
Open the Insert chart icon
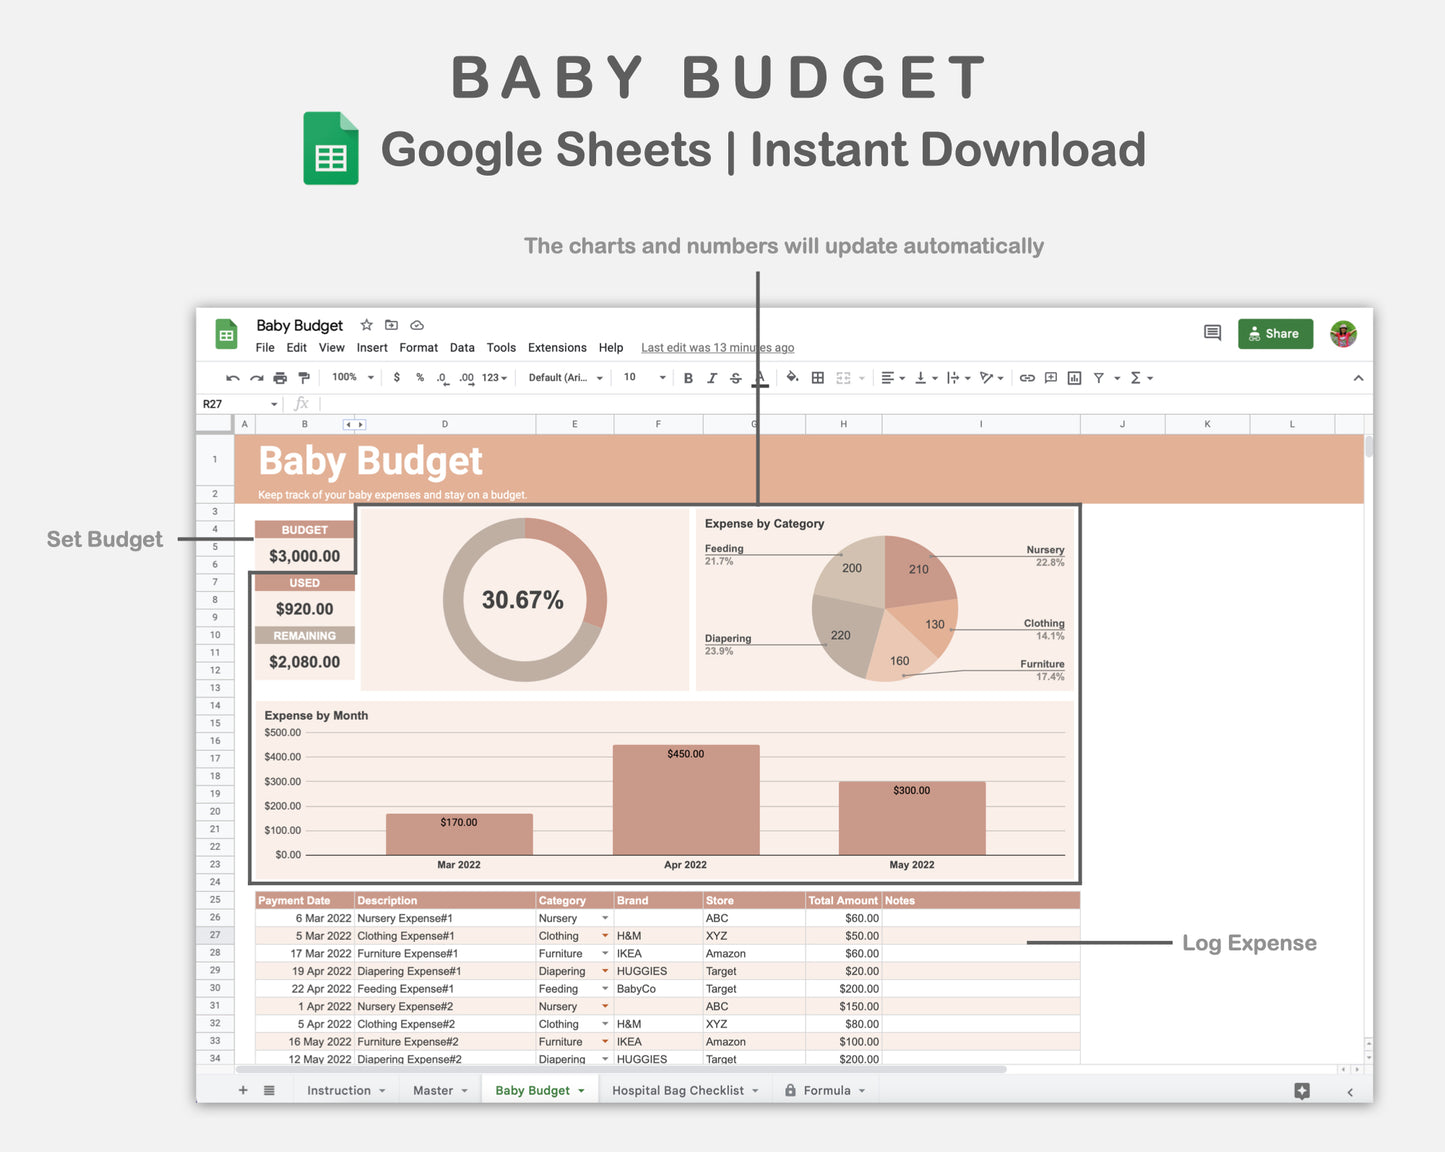click(x=1074, y=377)
